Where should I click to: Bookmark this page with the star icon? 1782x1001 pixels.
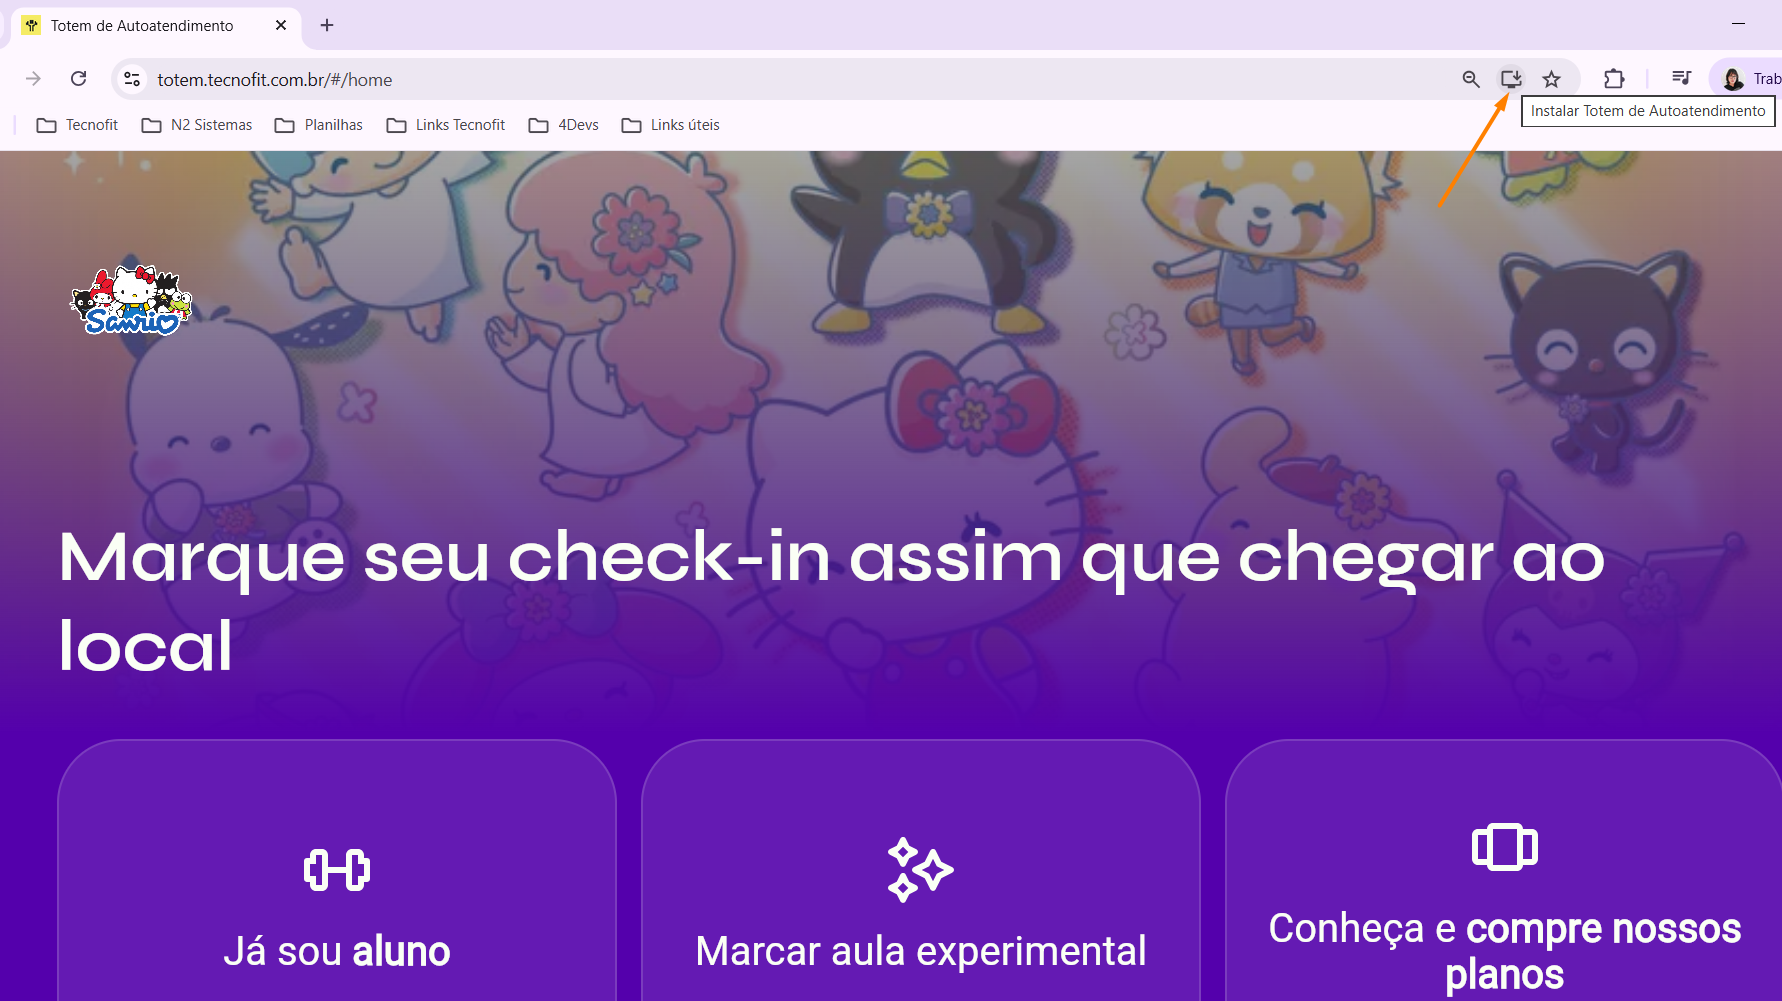click(x=1551, y=79)
